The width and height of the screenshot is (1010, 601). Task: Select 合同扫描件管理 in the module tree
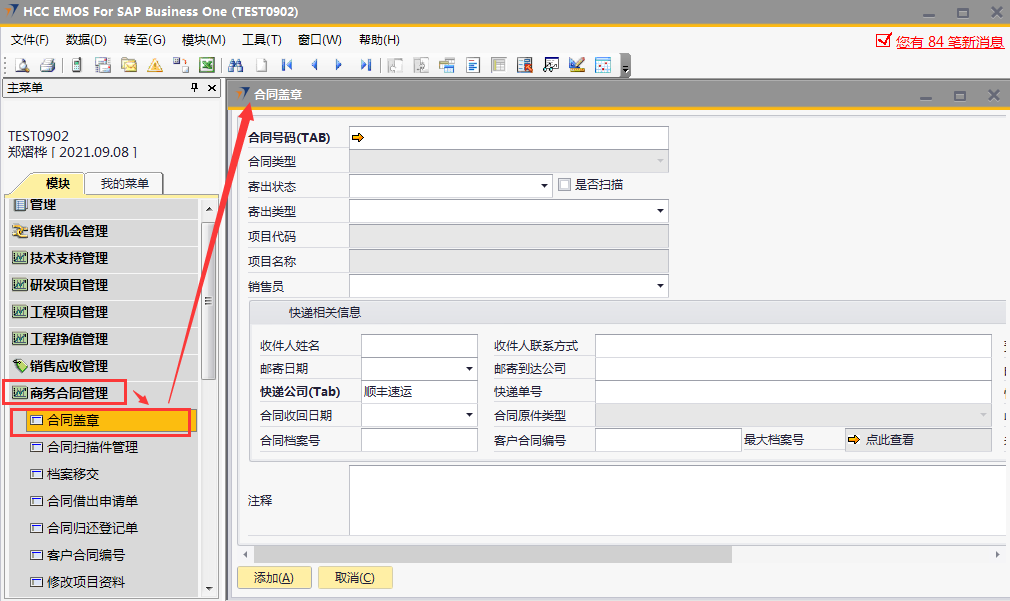92,447
